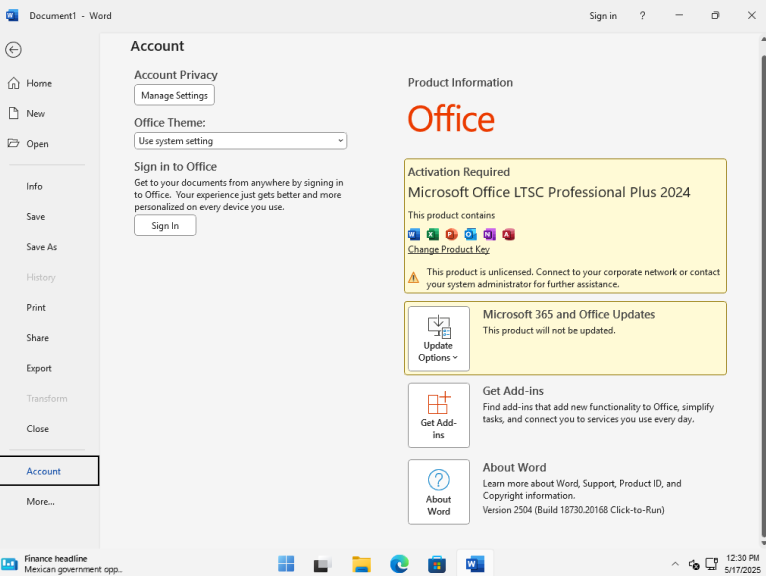Screen dimensions: 766x576
Task: Click the Product Information heading
Action: [460, 83]
